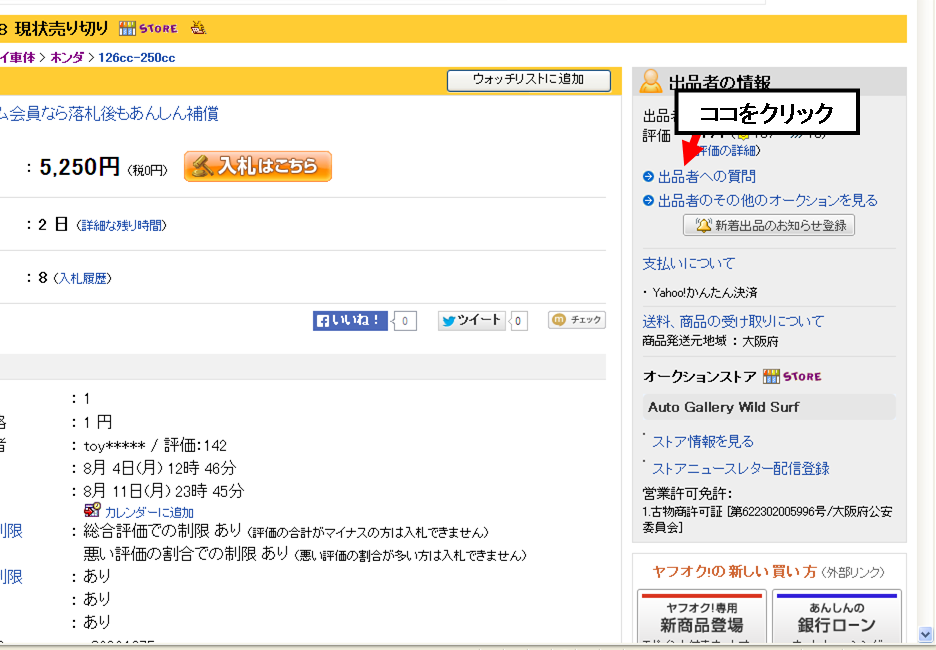Open the 入札履歴 bid history link
The height and width of the screenshot is (650, 936).
82,278
